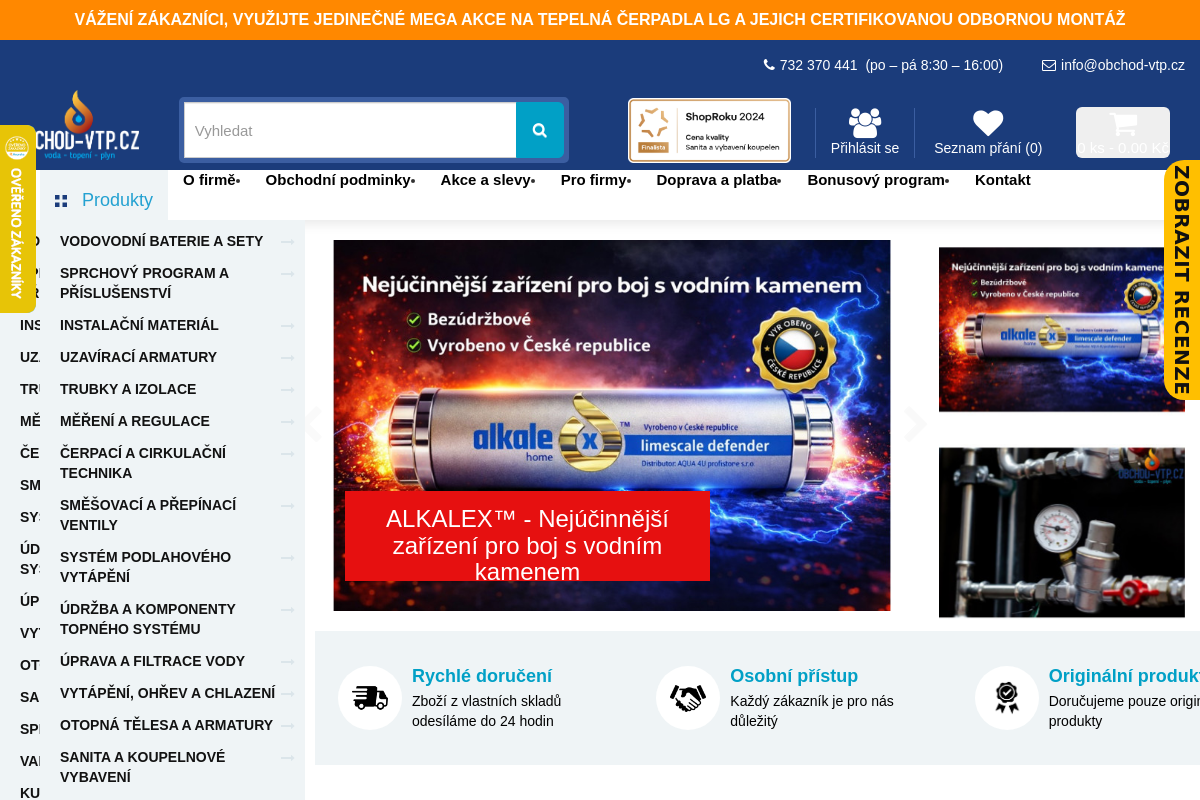Open Doprava a platba menu
This screenshot has height=800, width=1200.
pos(717,180)
